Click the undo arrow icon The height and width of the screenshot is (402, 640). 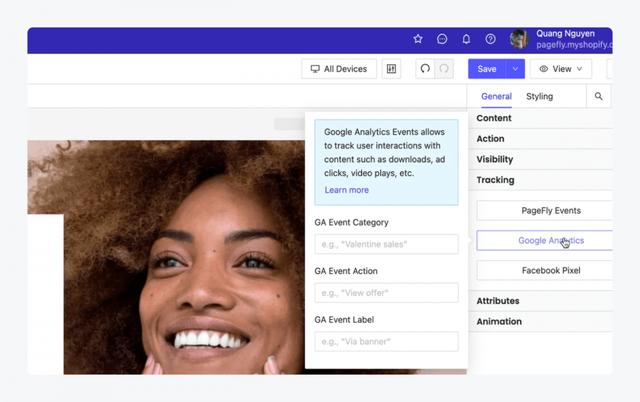(x=425, y=69)
